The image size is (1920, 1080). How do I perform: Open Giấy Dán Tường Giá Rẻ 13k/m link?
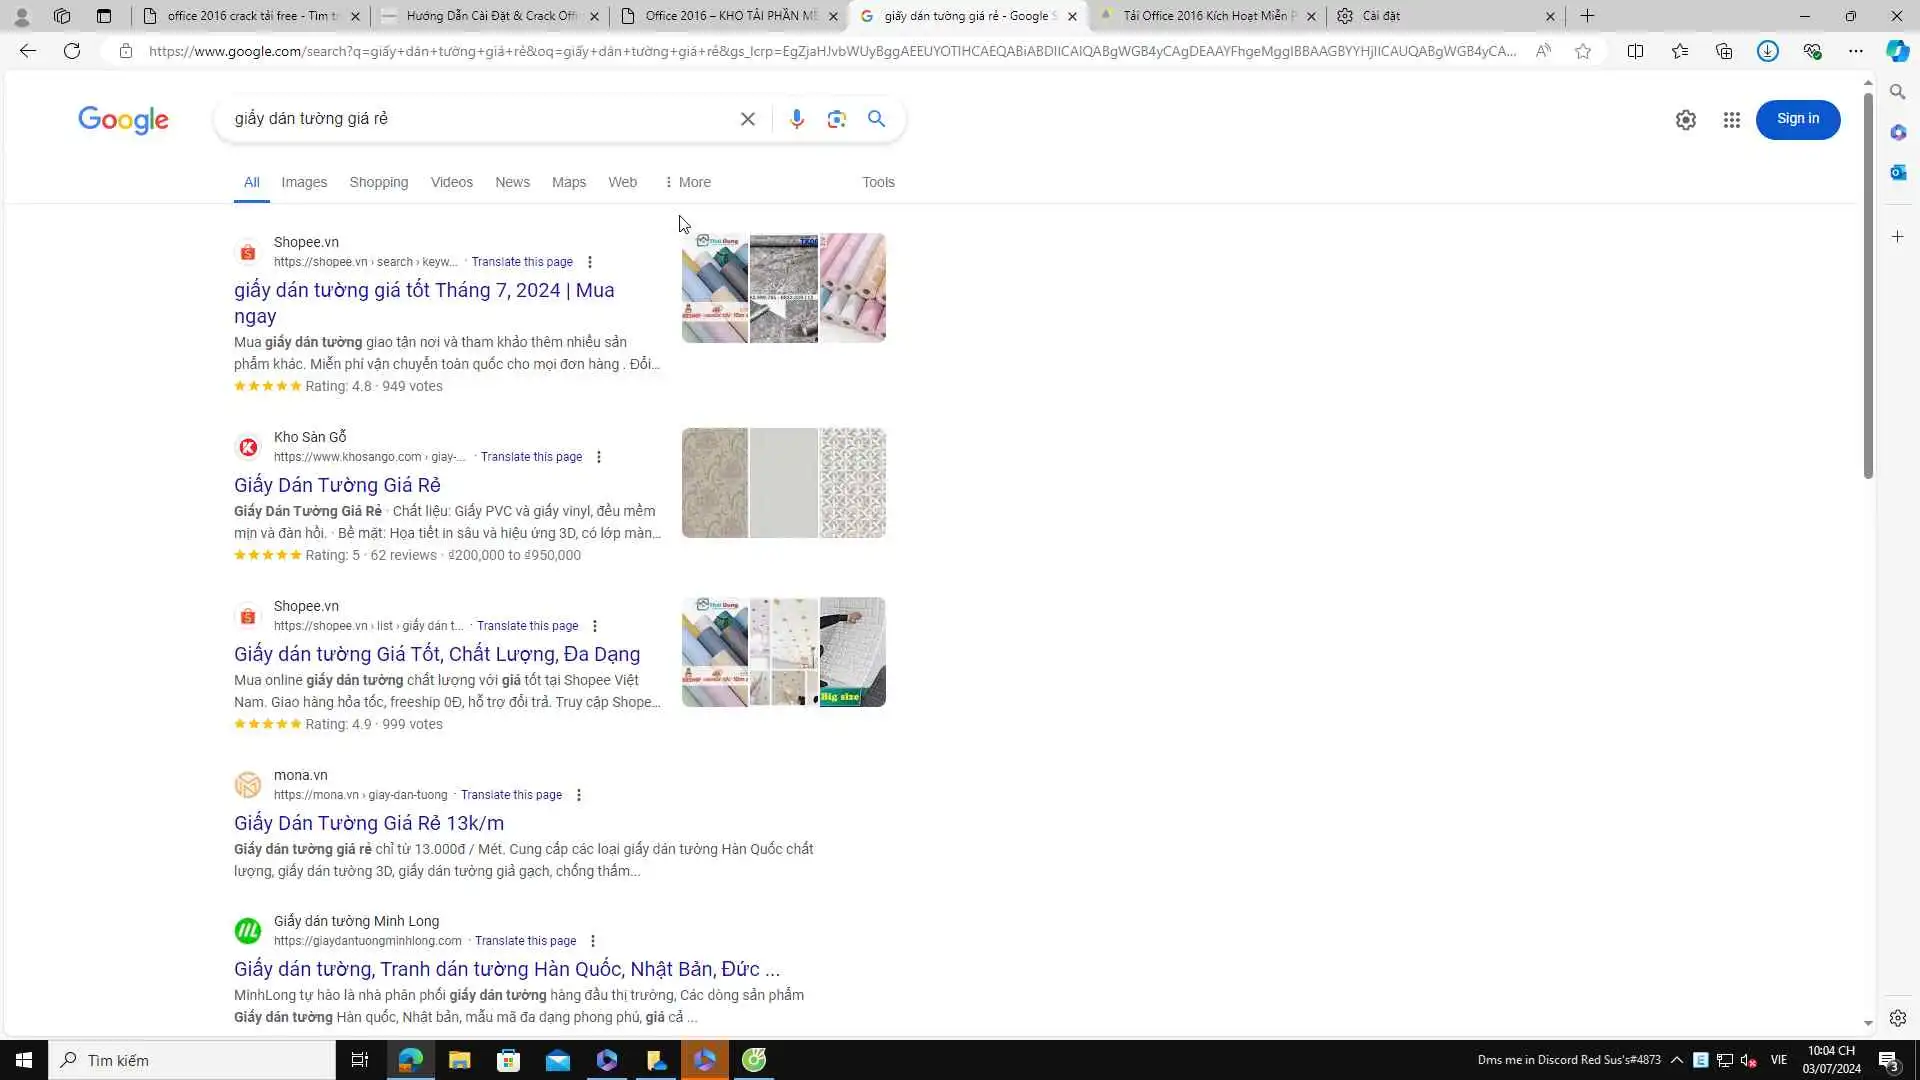coord(368,823)
